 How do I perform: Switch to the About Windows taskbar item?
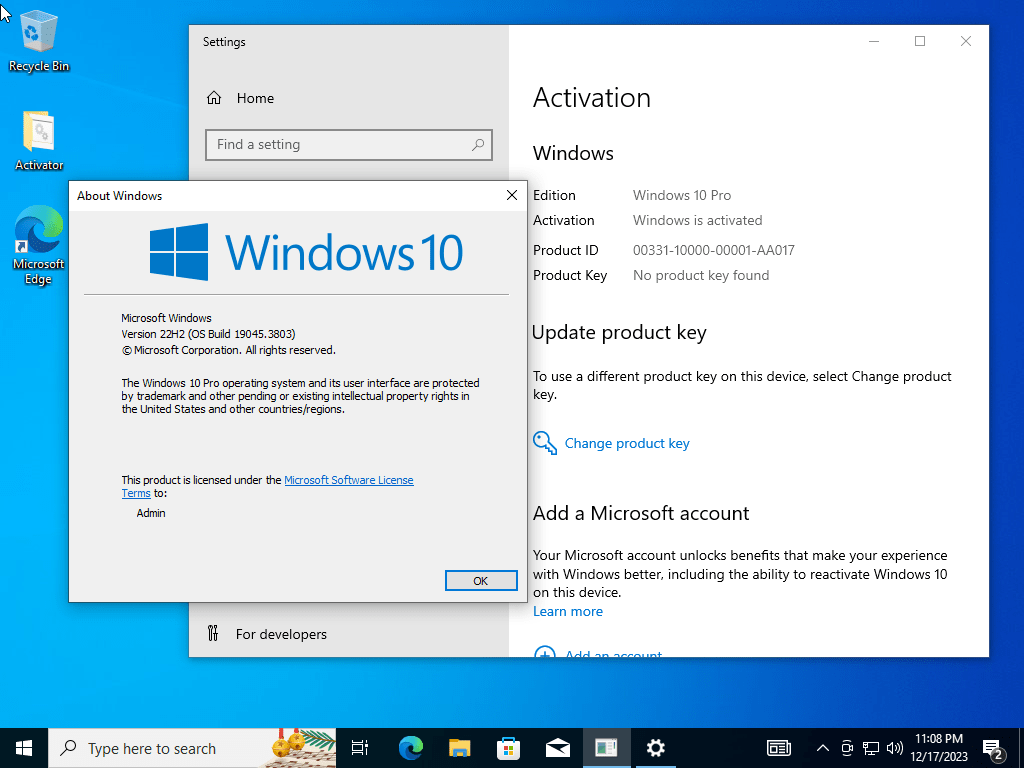(x=607, y=748)
